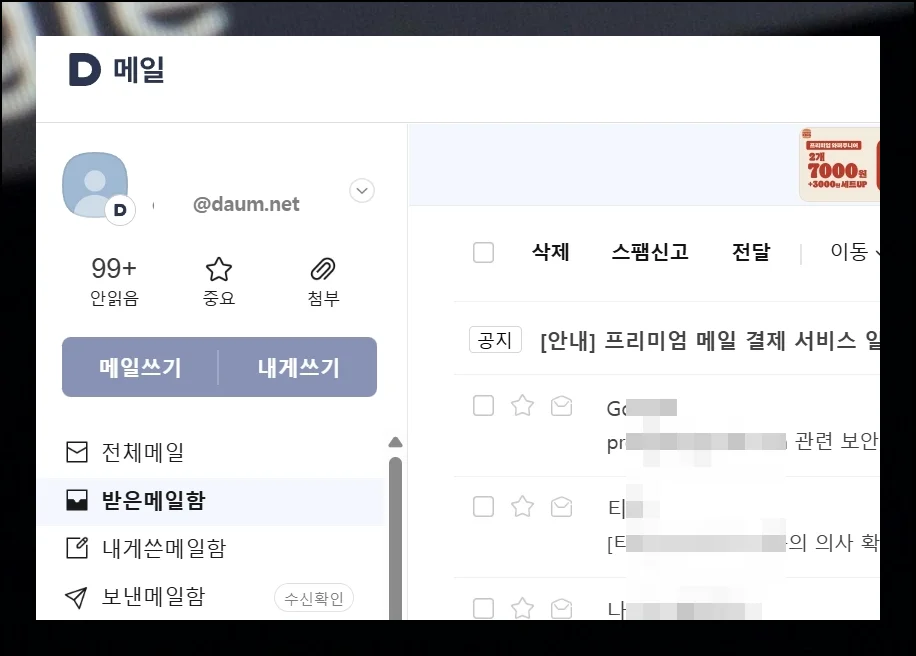Viewport: 916px width, 656px height.
Task: Click the 내게쓰기 button
Action: point(298,367)
